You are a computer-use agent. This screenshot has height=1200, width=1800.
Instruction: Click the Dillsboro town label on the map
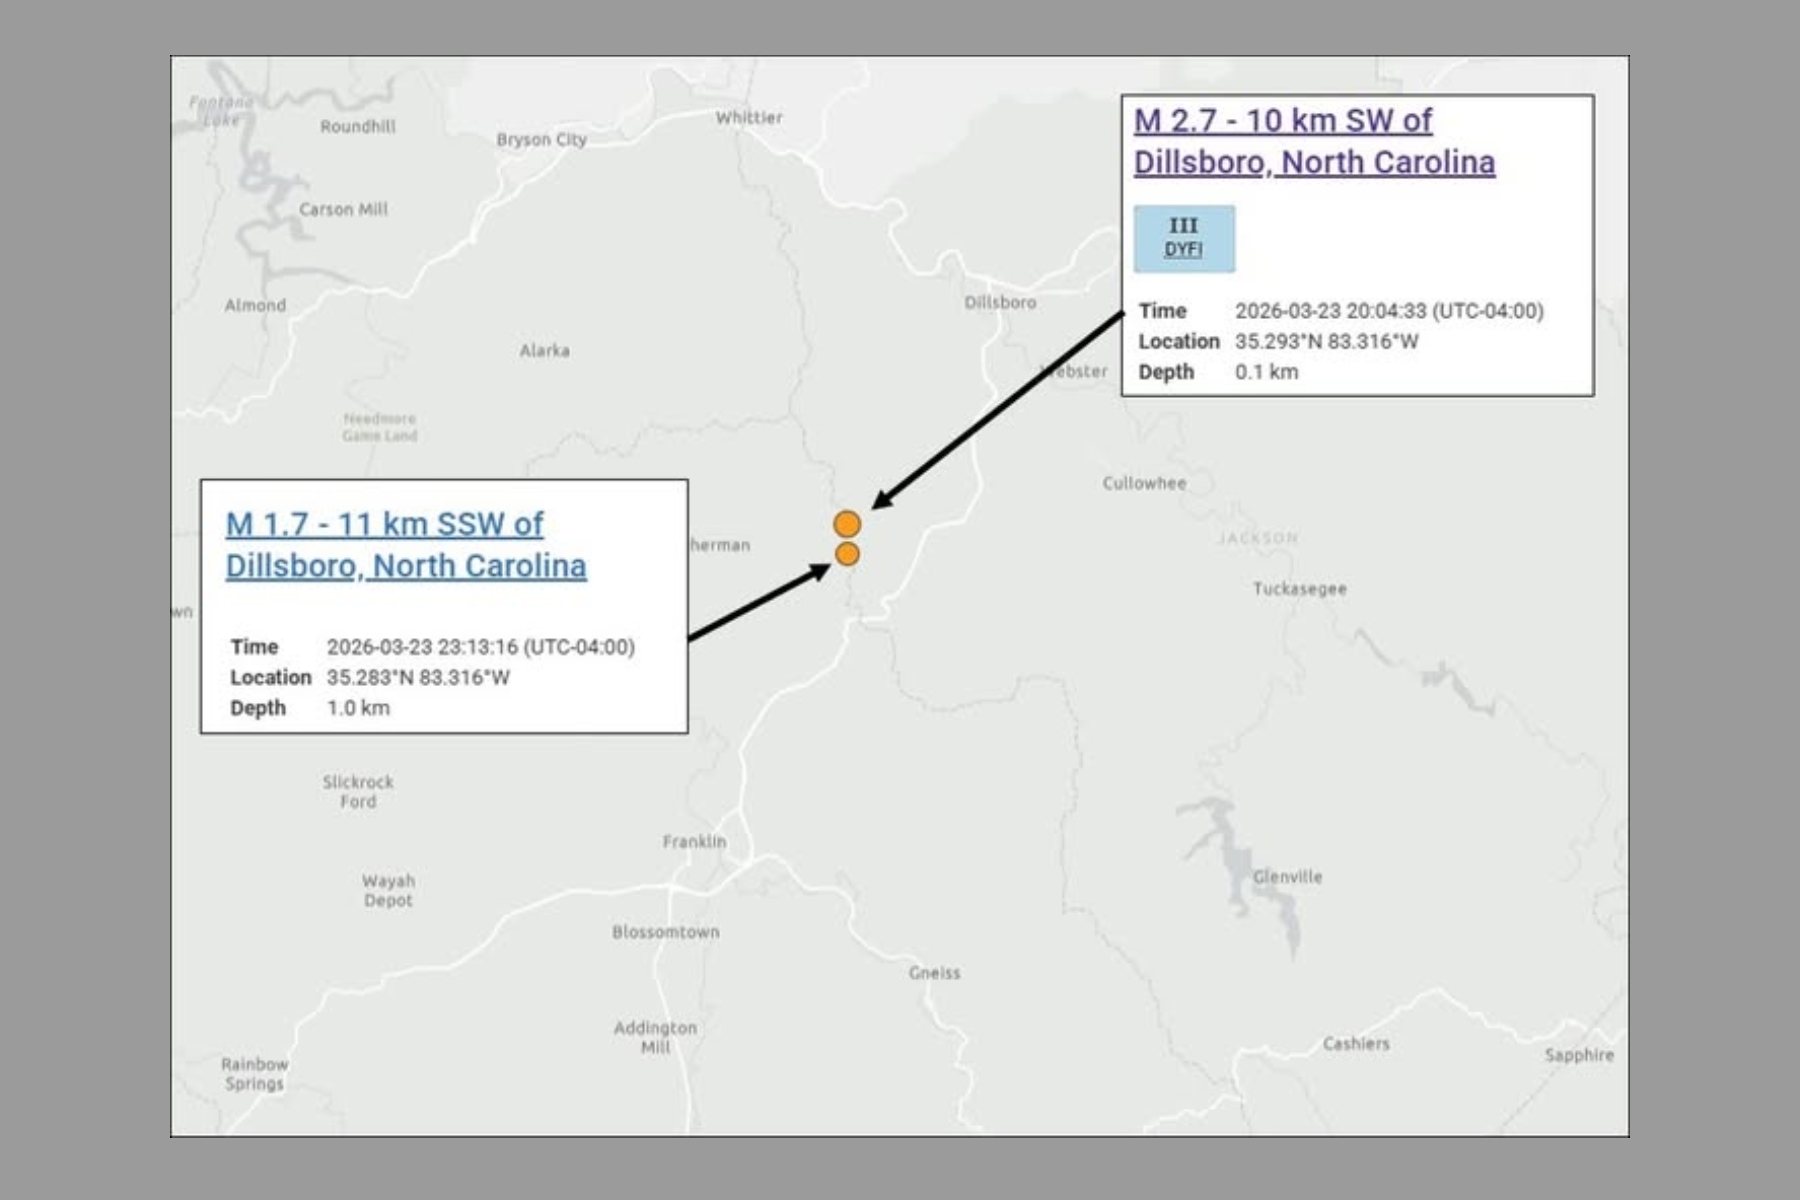coord(1000,303)
